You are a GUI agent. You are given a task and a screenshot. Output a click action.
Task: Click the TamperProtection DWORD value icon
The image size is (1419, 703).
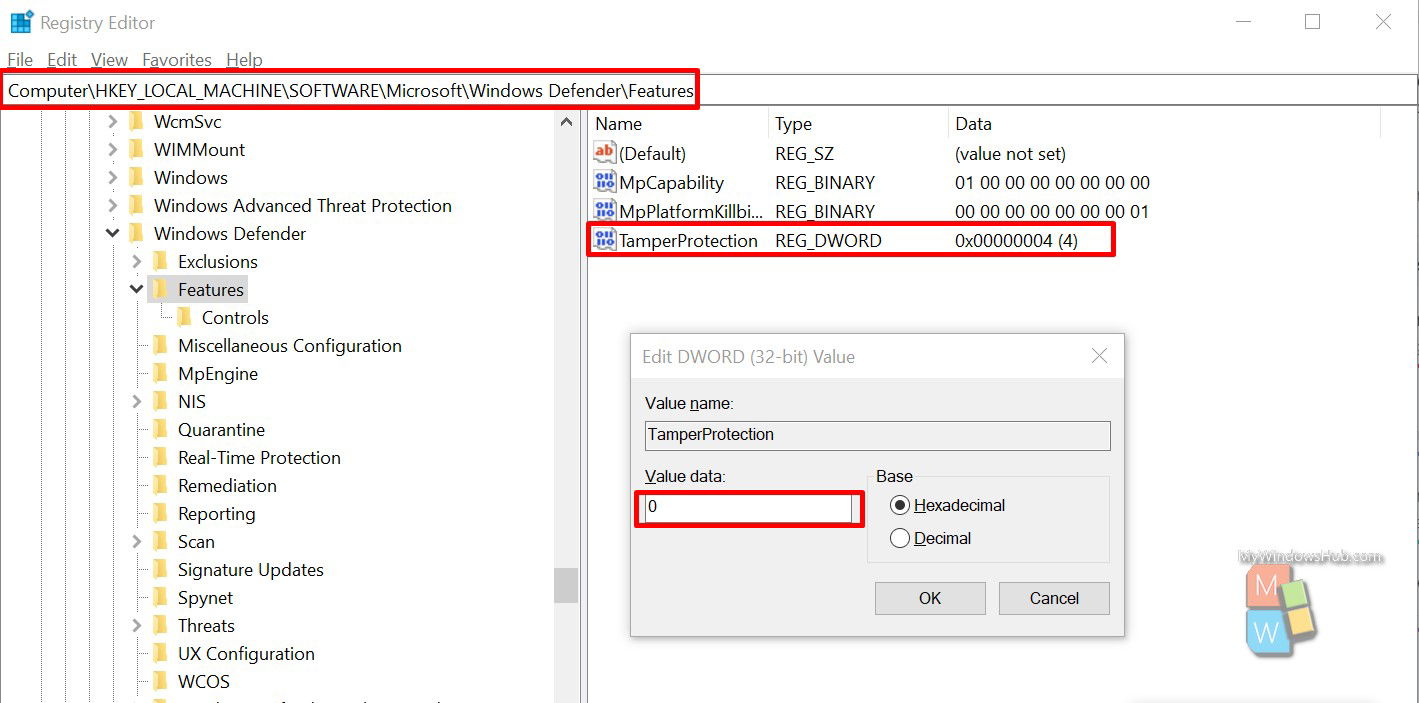tap(605, 240)
